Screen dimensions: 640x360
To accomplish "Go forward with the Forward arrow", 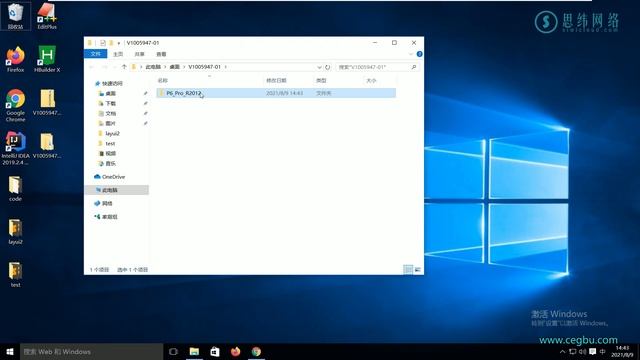I will click(x=104, y=67).
